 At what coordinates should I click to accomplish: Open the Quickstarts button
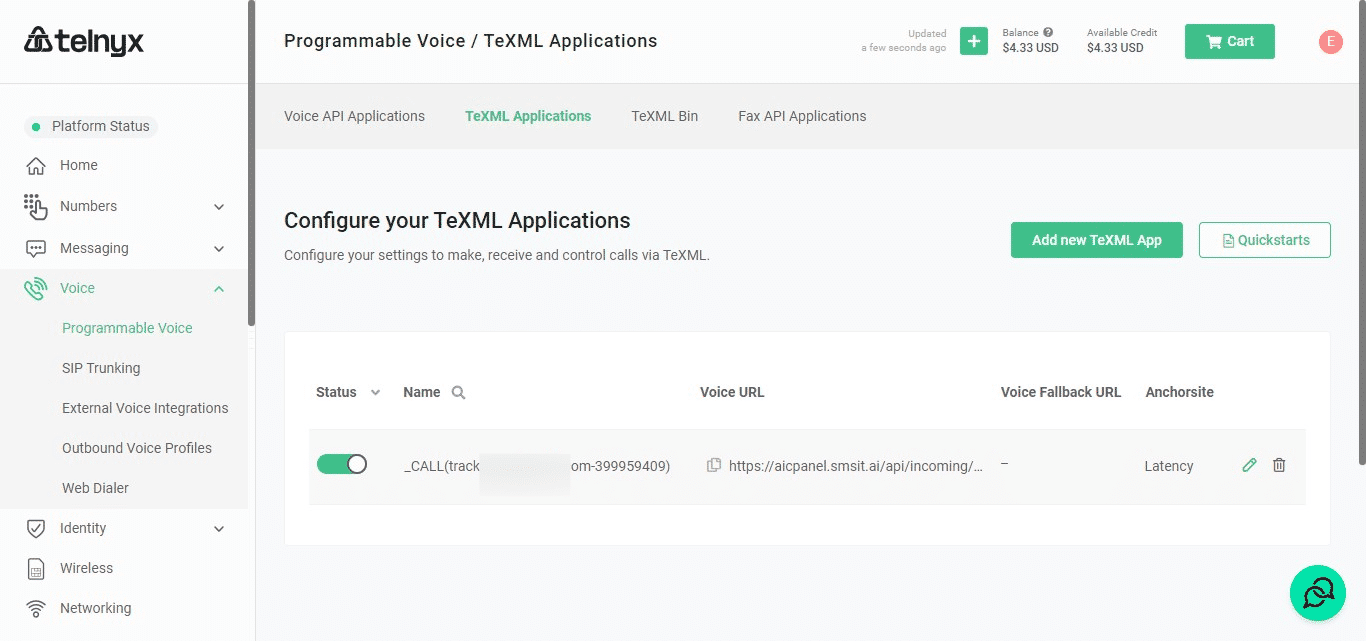[1264, 240]
